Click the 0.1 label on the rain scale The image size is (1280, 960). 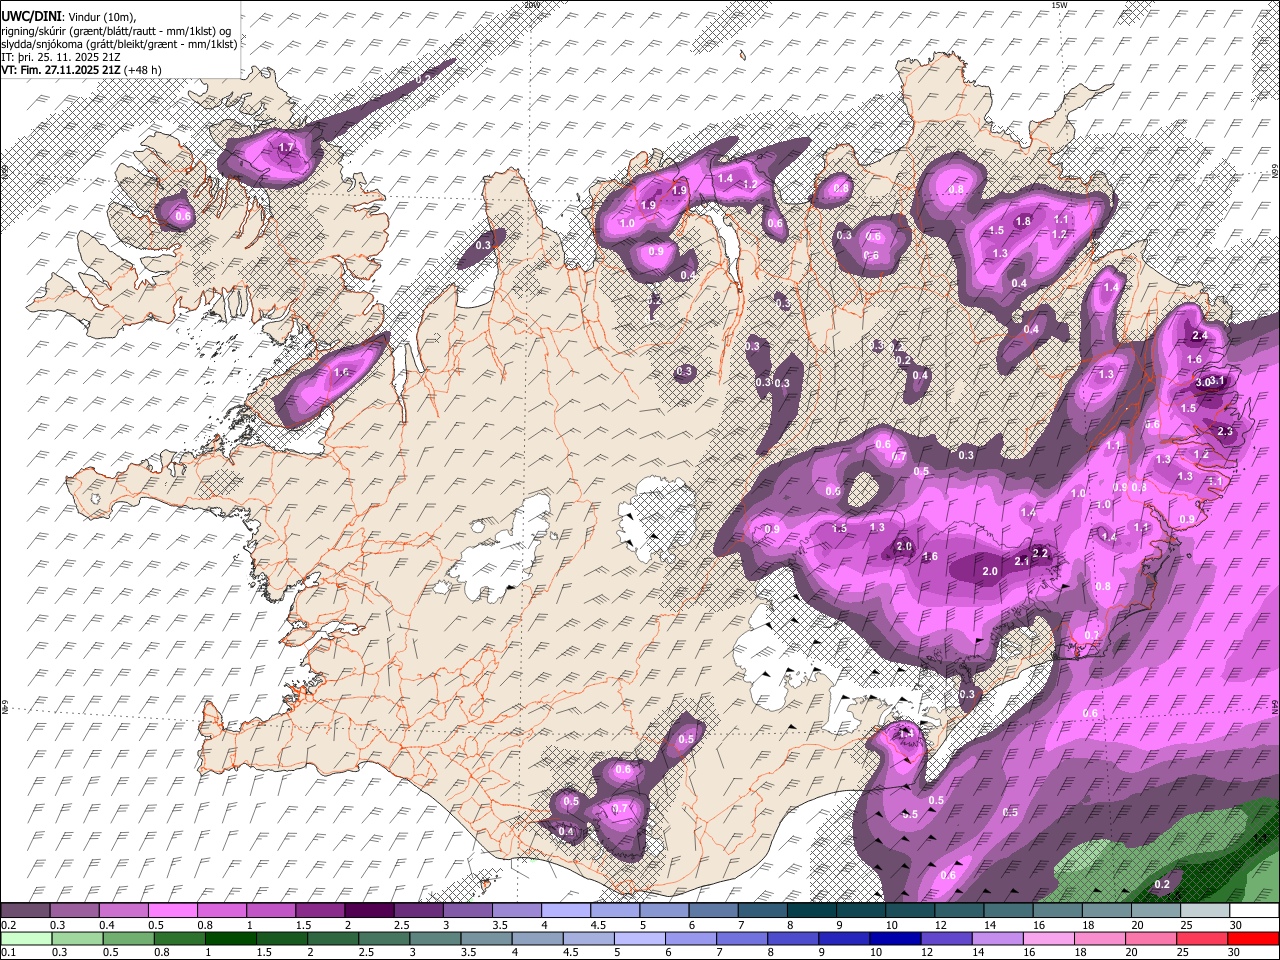tap(8, 953)
